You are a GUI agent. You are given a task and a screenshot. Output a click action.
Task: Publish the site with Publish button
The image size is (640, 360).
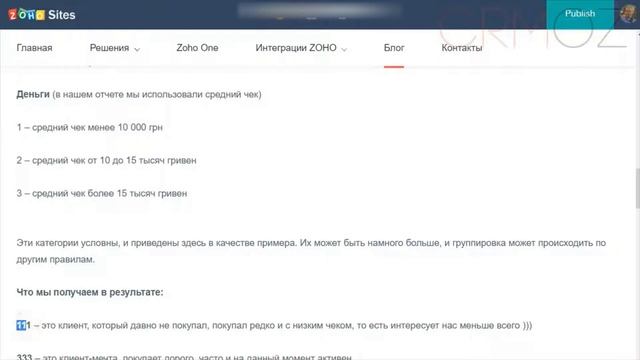click(580, 14)
